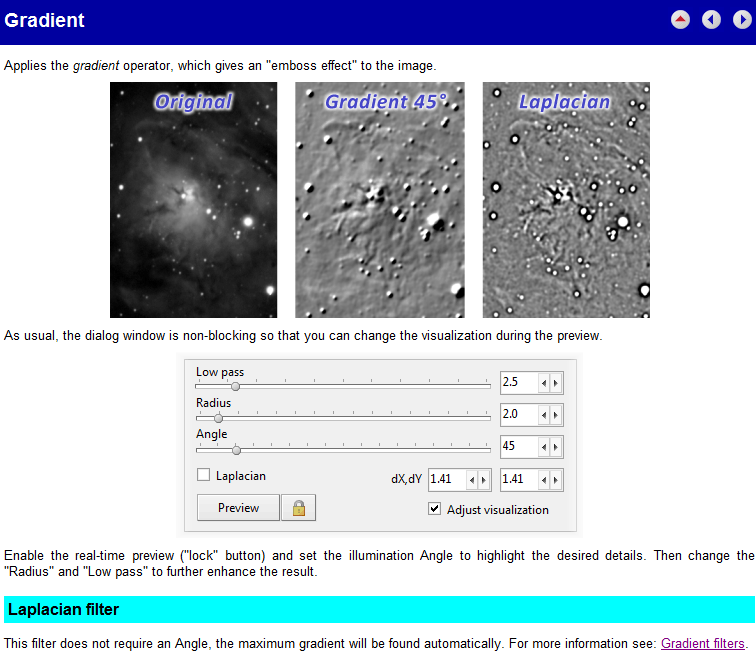Increase Low pass with right arrow
Screen dimensions: 756x659
pos(556,383)
